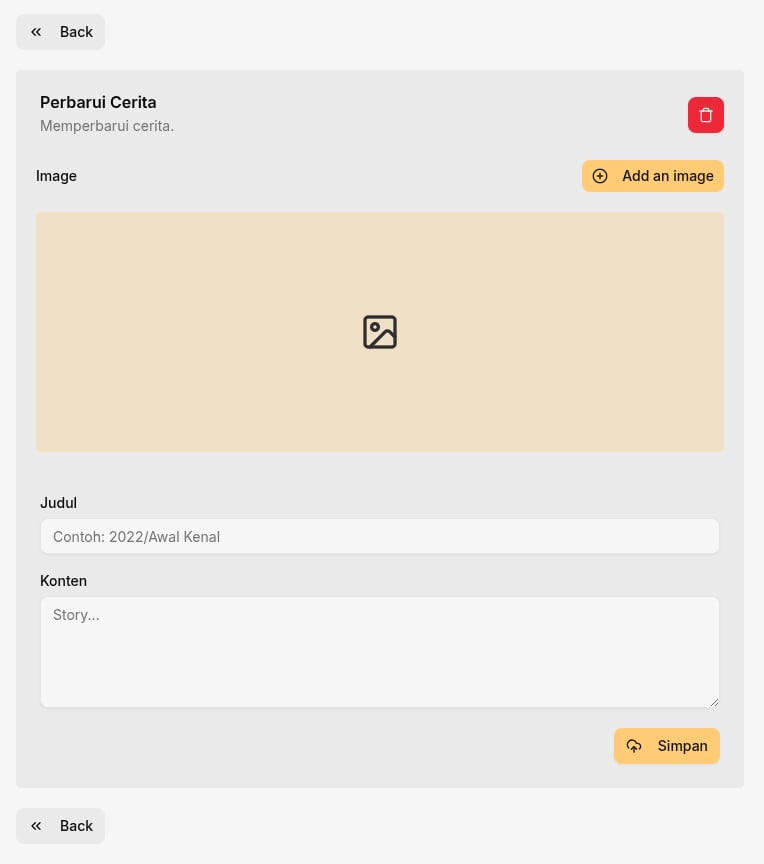The height and width of the screenshot is (864, 764).
Task: Click the Contoh: 2022/Awal Kenal placeholder text
Action: pos(137,537)
